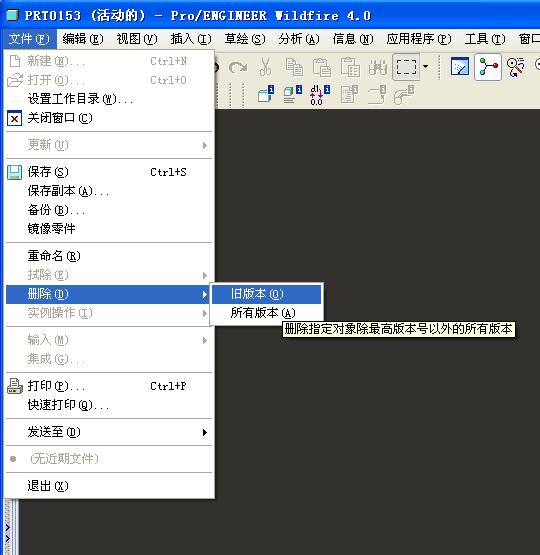Expand the Update (更新) submenu
The width and height of the screenshot is (540, 555).
(110, 145)
